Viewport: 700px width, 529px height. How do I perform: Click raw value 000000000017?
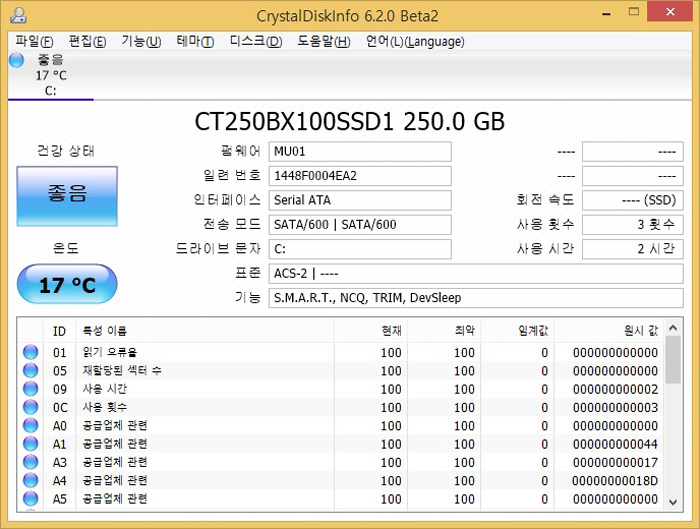point(615,462)
